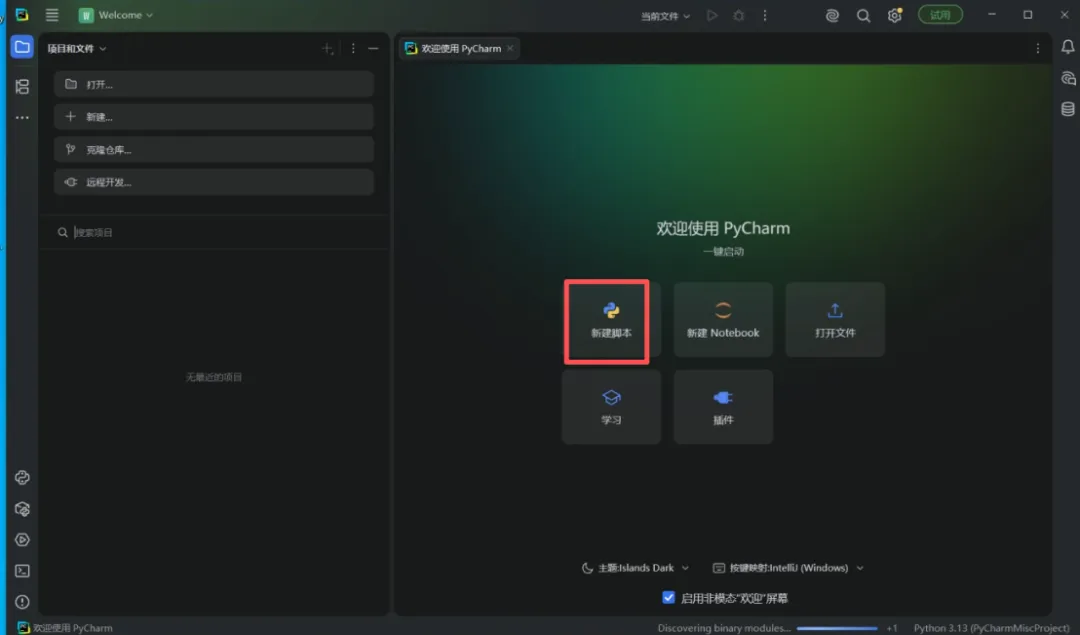Click the 新建... button
Viewport: 1080px width, 635px height.
coord(214,116)
